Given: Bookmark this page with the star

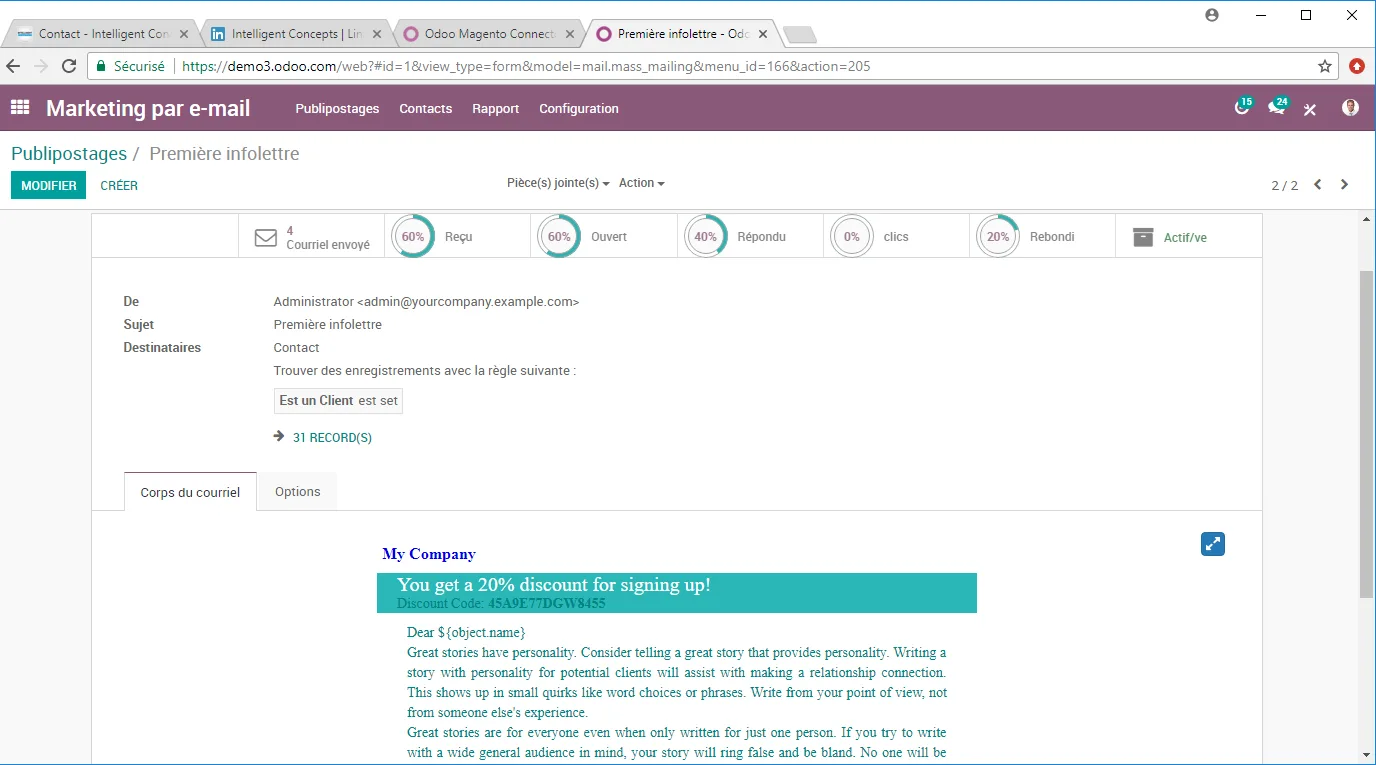Looking at the screenshot, I should click(x=1325, y=66).
